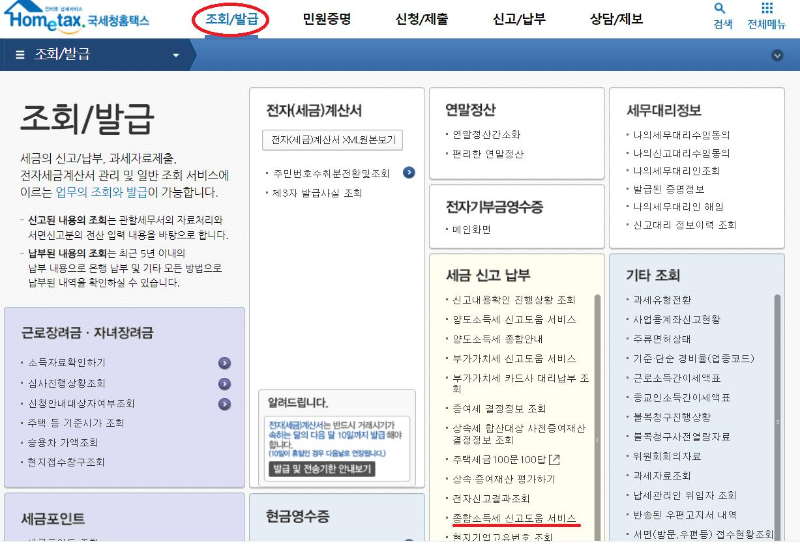The width and height of the screenshot is (800, 544).
Task: Open 불복청구사전열람자료 link
Action: coord(682,436)
